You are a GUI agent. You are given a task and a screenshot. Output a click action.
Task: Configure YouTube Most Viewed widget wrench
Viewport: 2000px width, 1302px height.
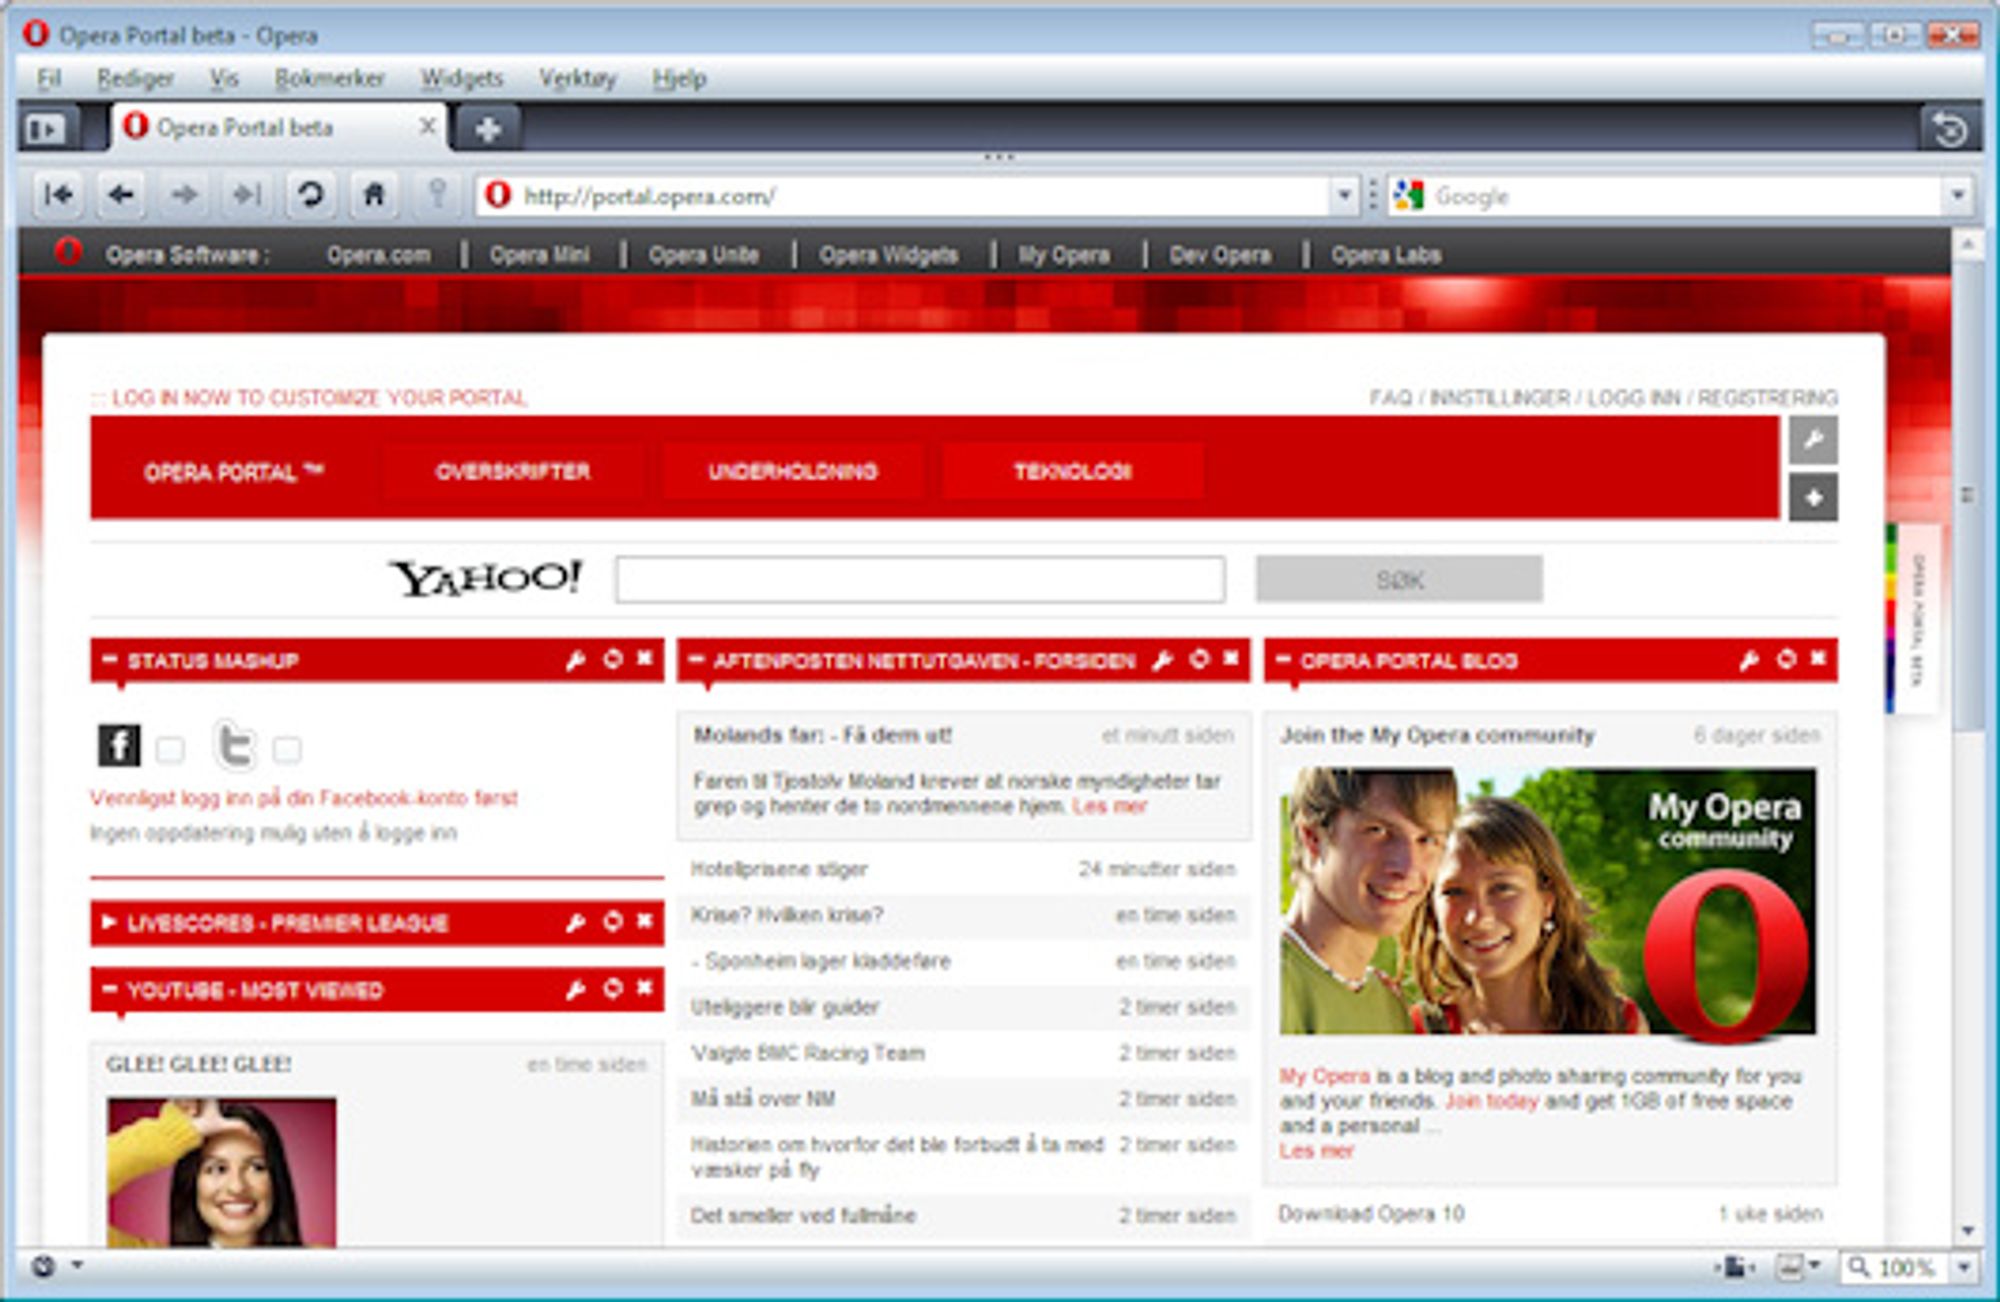pos(575,990)
